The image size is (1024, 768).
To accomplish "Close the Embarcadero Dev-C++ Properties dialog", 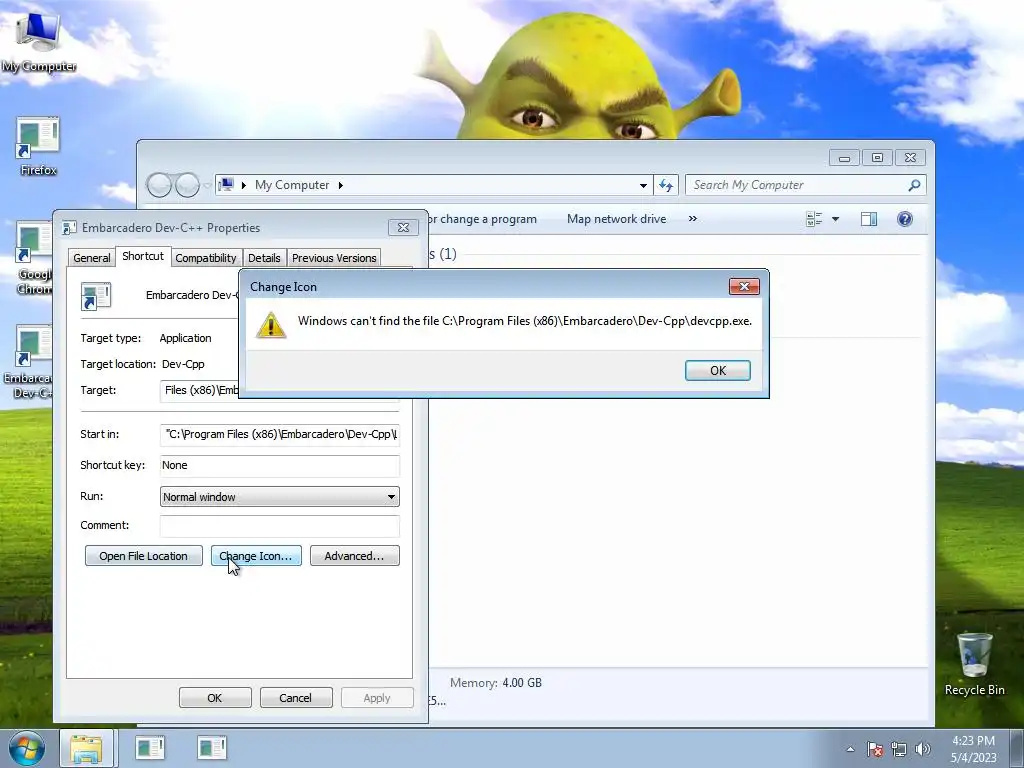I will [x=403, y=227].
